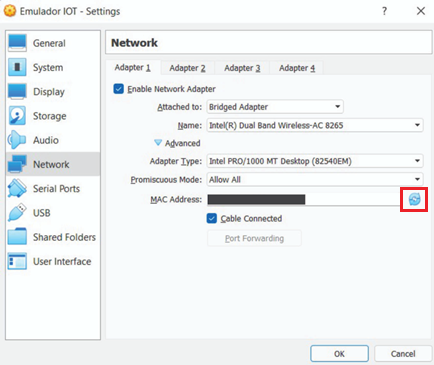This screenshot has height=365, width=434.
Task: Click the OK button
Action: 339,354
